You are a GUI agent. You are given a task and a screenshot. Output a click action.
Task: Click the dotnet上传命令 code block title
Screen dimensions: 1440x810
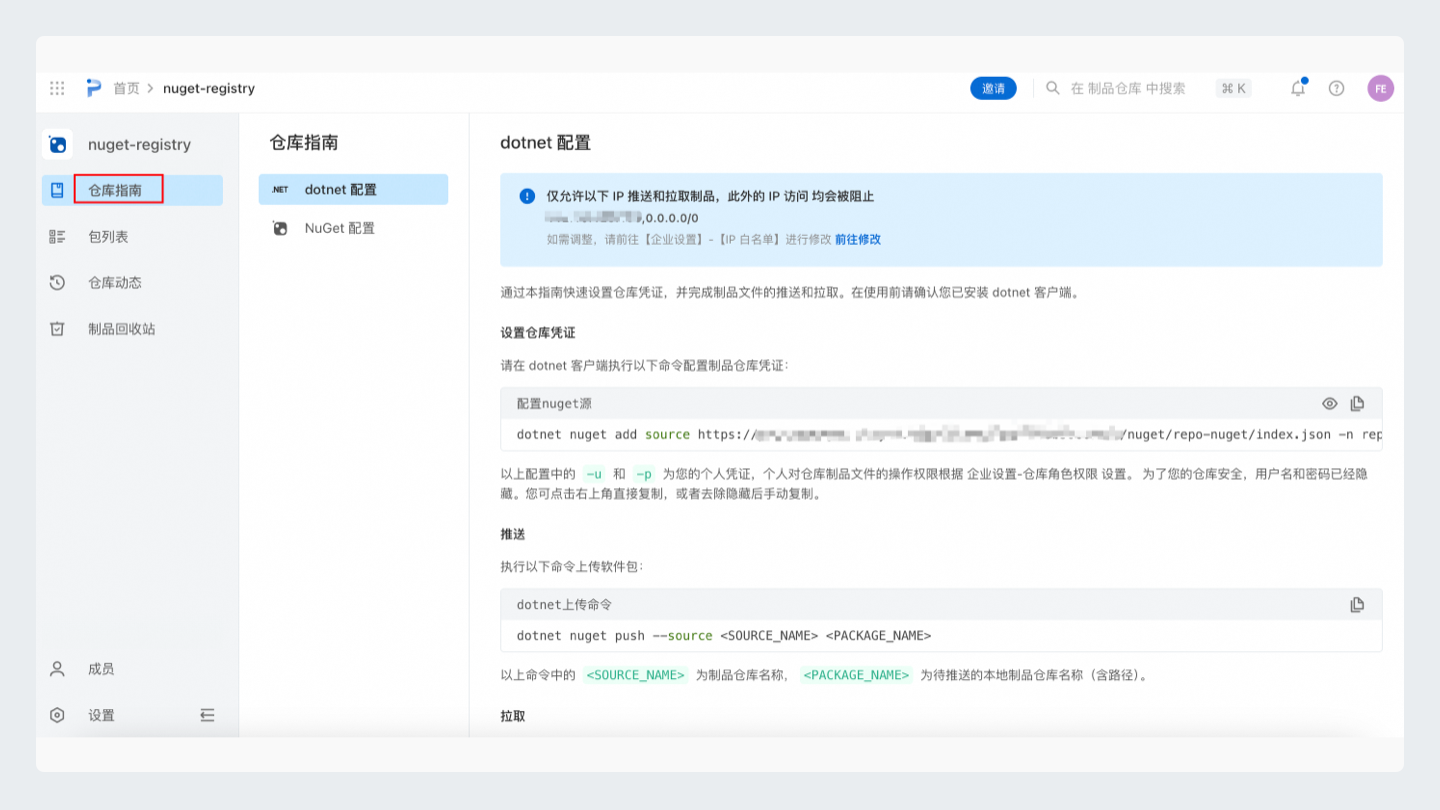(x=564, y=605)
